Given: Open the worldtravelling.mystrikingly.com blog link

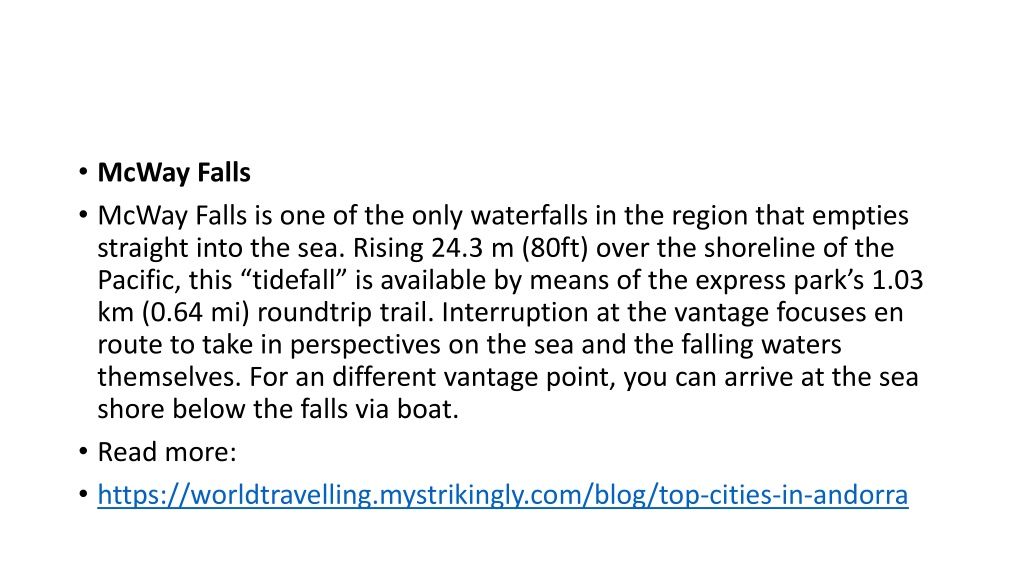Looking at the screenshot, I should (502, 495).
